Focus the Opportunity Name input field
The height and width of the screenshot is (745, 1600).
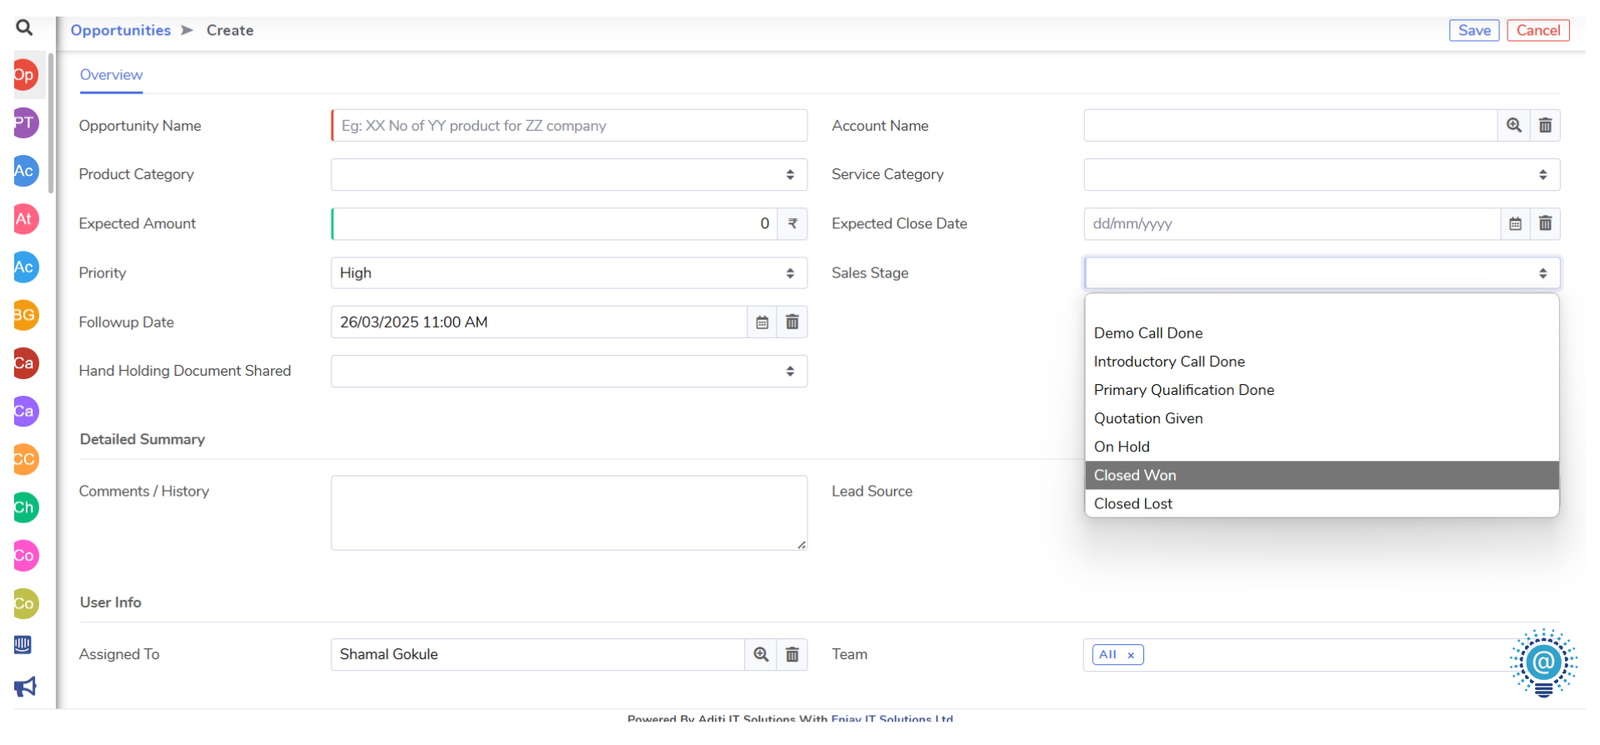(x=569, y=126)
